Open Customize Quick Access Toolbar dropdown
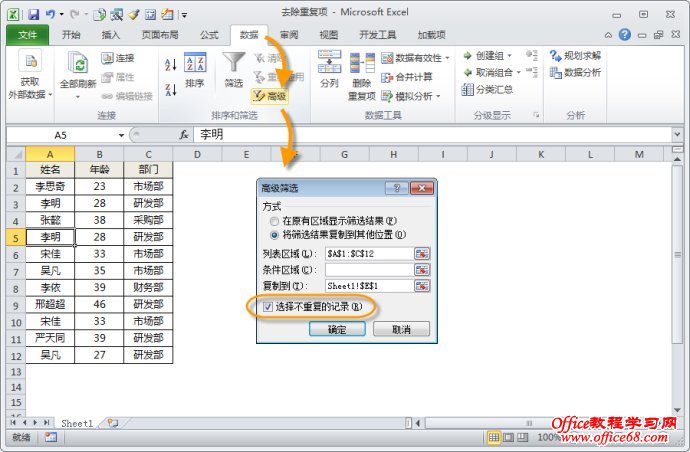Image resolution: width=690 pixels, height=452 pixels. click(x=184, y=15)
